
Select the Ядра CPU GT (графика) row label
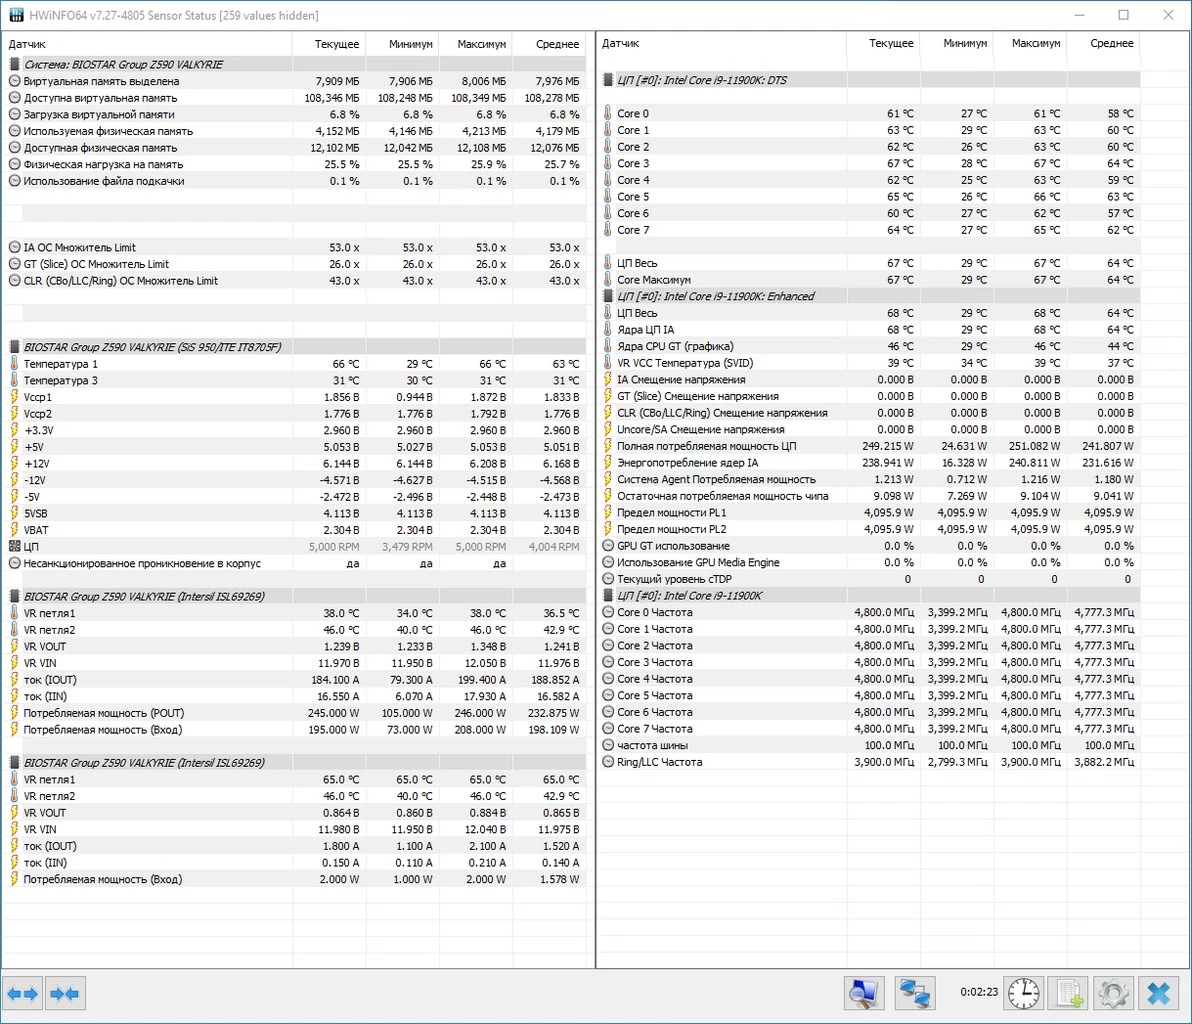pyautogui.click(x=676, y=346)
